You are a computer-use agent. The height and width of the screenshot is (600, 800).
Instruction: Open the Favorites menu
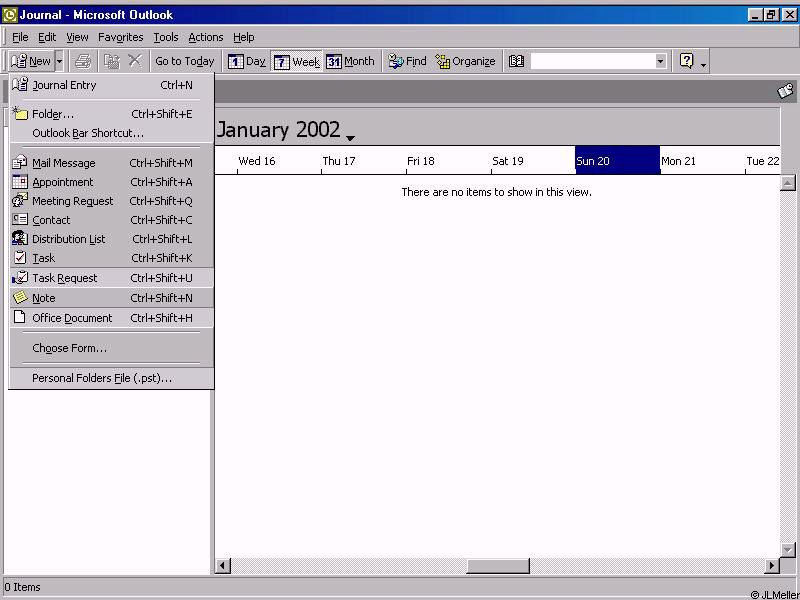[x=120, y=37]
